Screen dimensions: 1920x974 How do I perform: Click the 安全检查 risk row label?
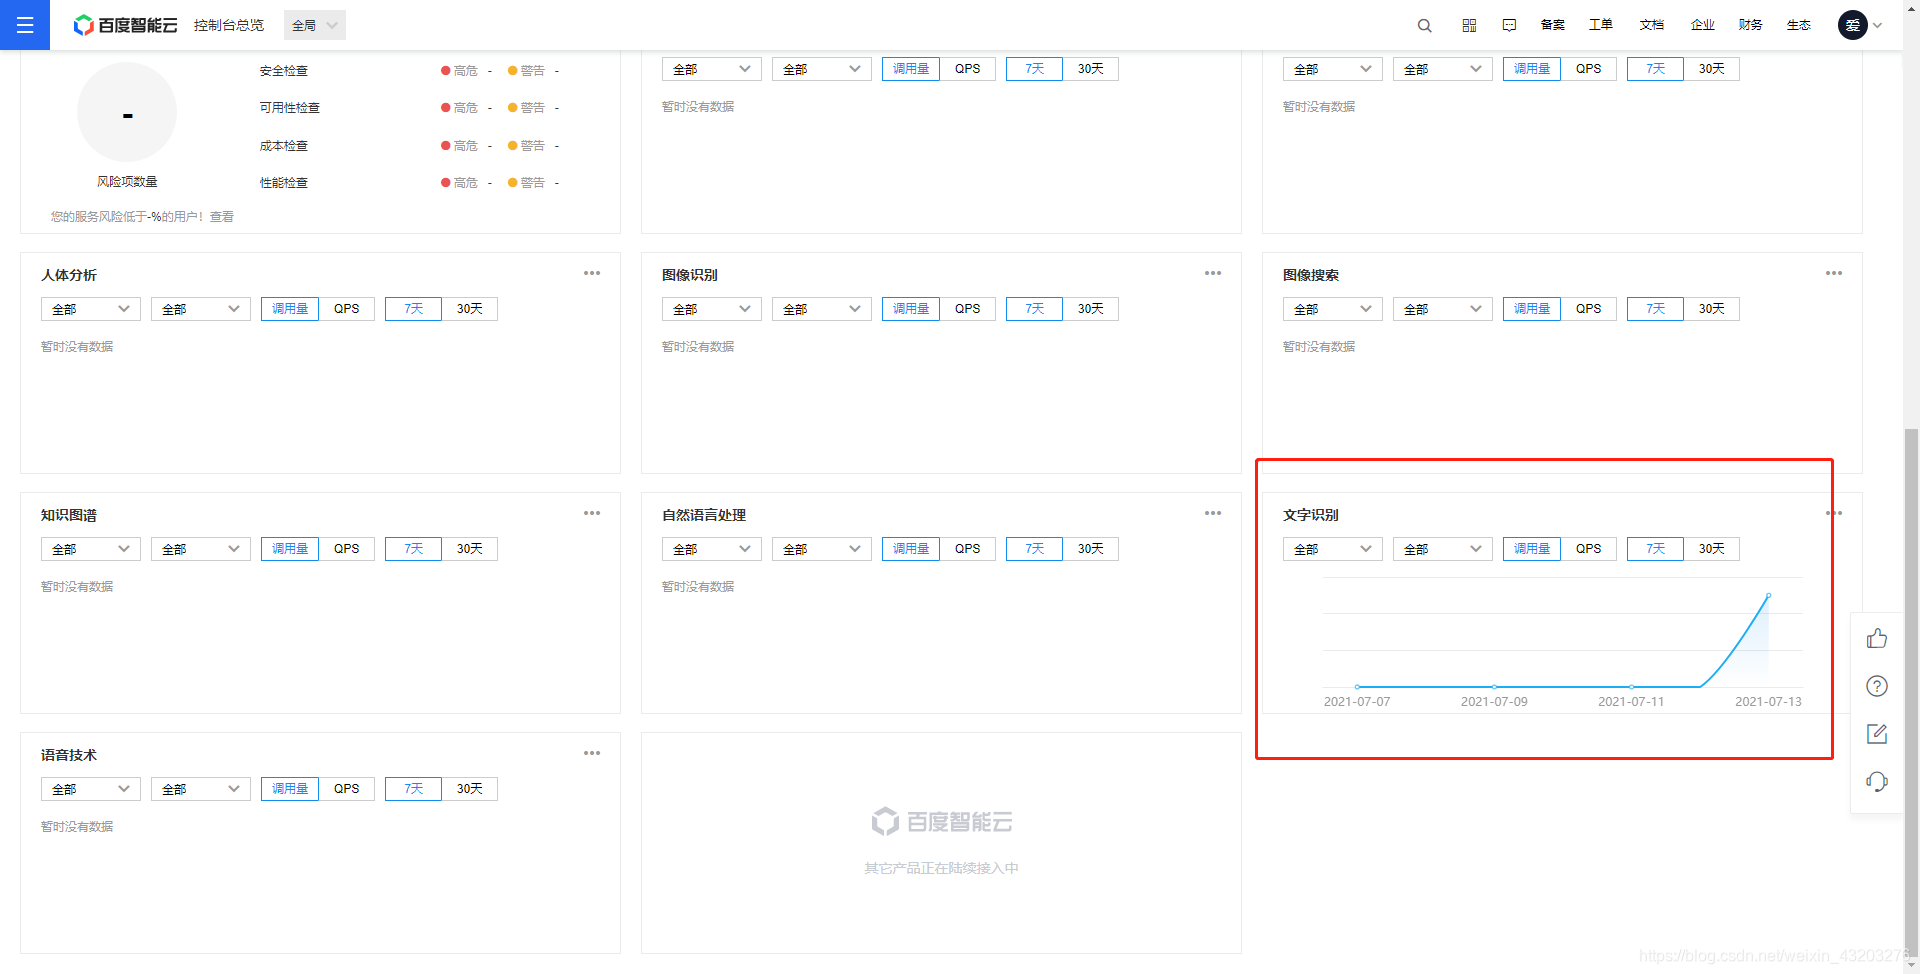[284, 71]
